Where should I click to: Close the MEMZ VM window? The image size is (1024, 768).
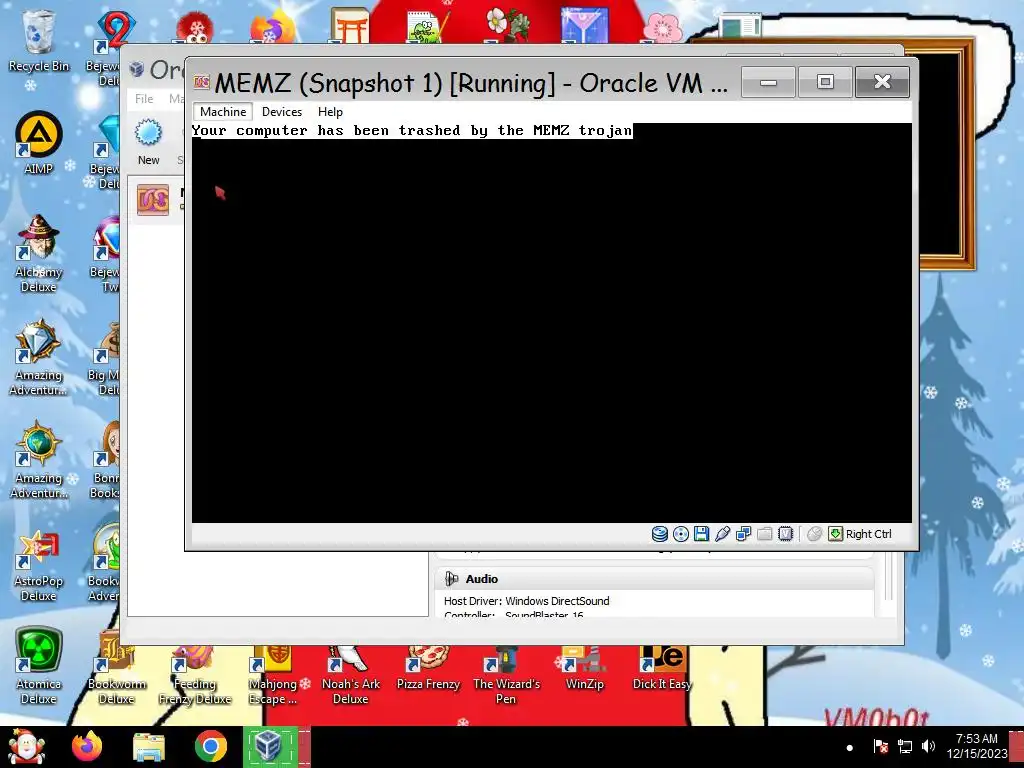point(882,82)
